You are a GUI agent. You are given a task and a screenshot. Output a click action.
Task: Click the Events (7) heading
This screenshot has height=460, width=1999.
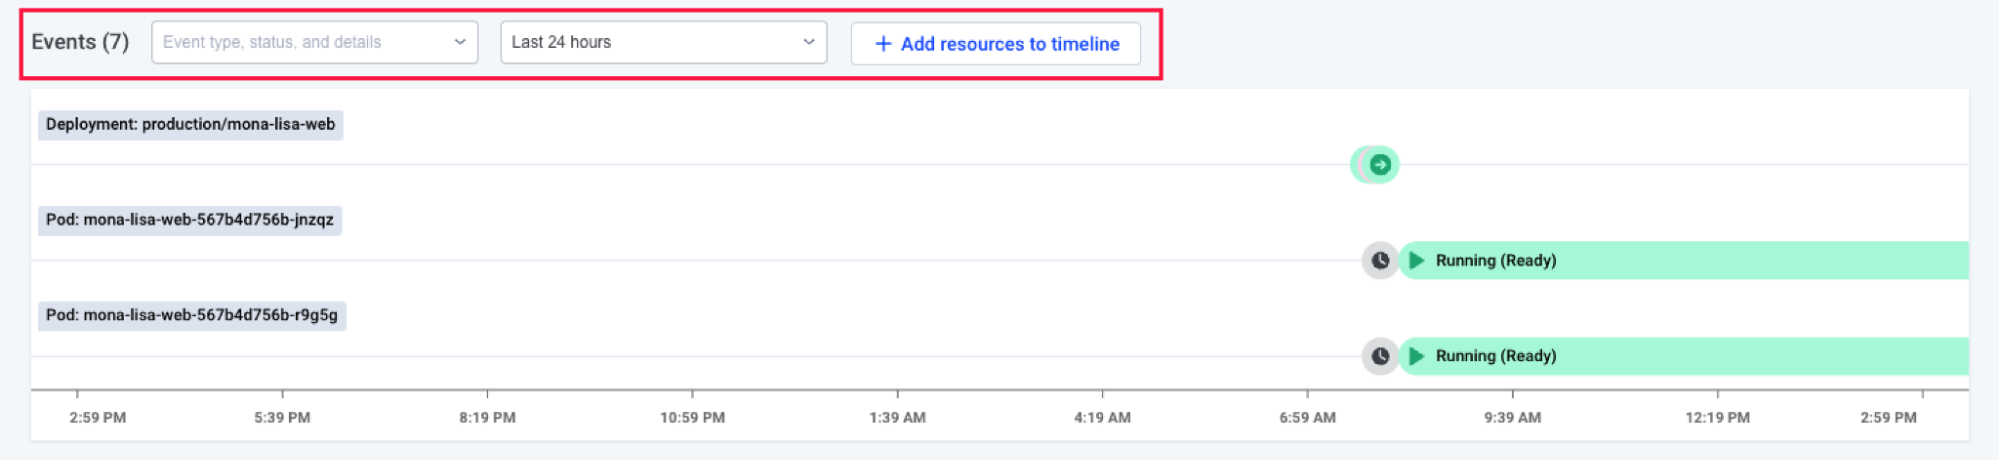click(80, 42)
